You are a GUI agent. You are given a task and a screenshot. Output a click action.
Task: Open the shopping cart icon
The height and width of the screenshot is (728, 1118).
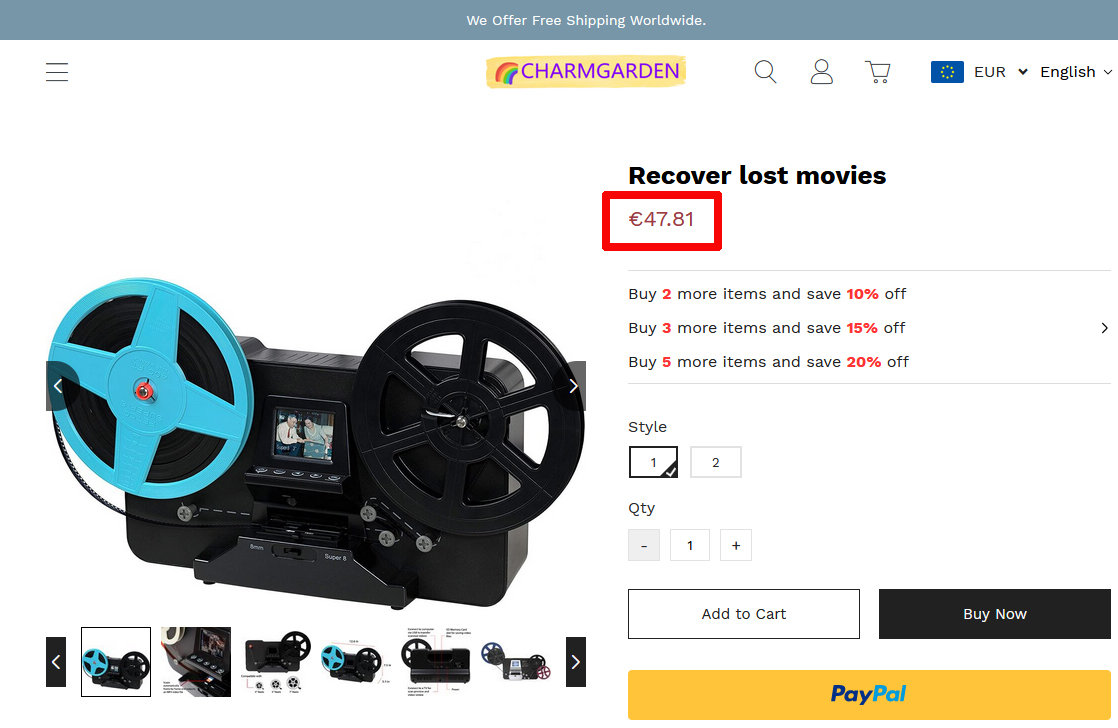click(878, 72)
